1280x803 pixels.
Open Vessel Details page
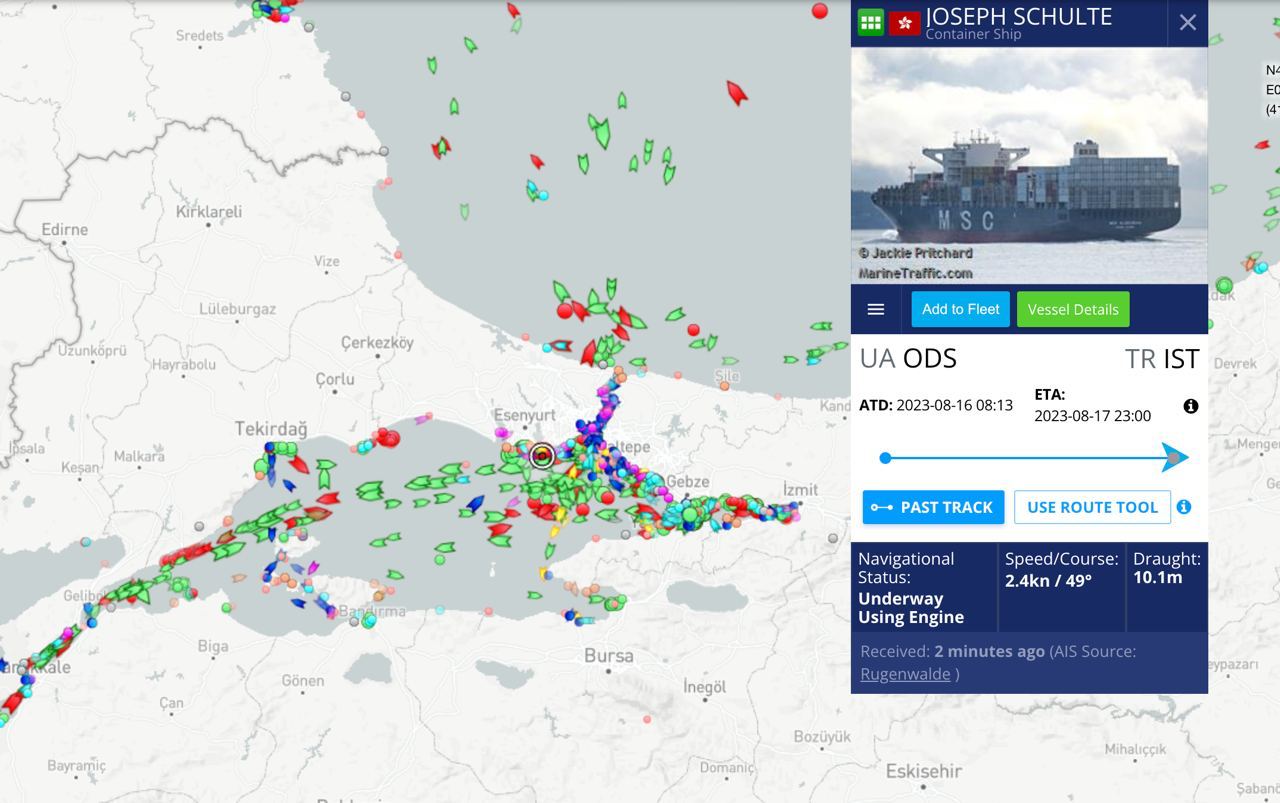[x=1073, y=309]
